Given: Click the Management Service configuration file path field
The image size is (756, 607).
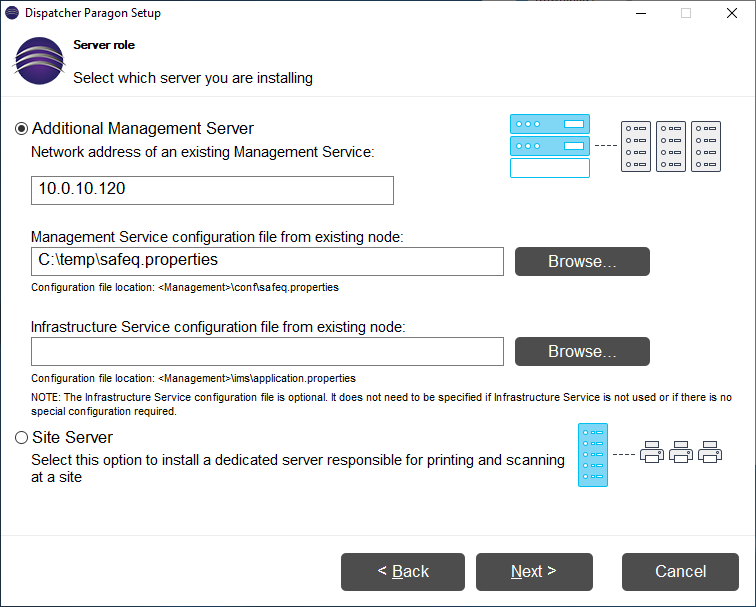Looking at the screenshot, I should [267, 261].
